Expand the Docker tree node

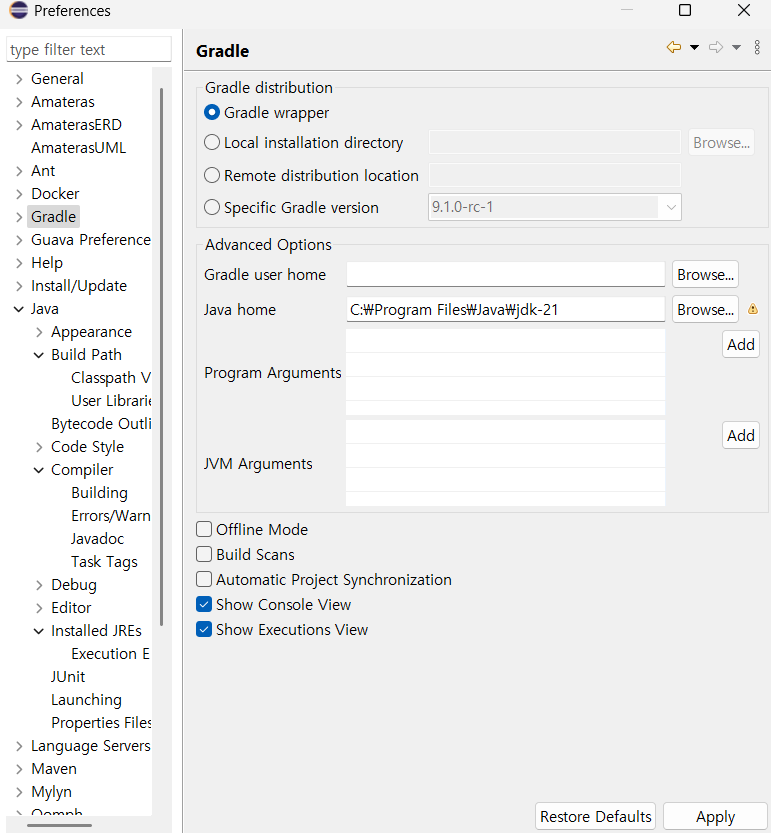point(19,194)
